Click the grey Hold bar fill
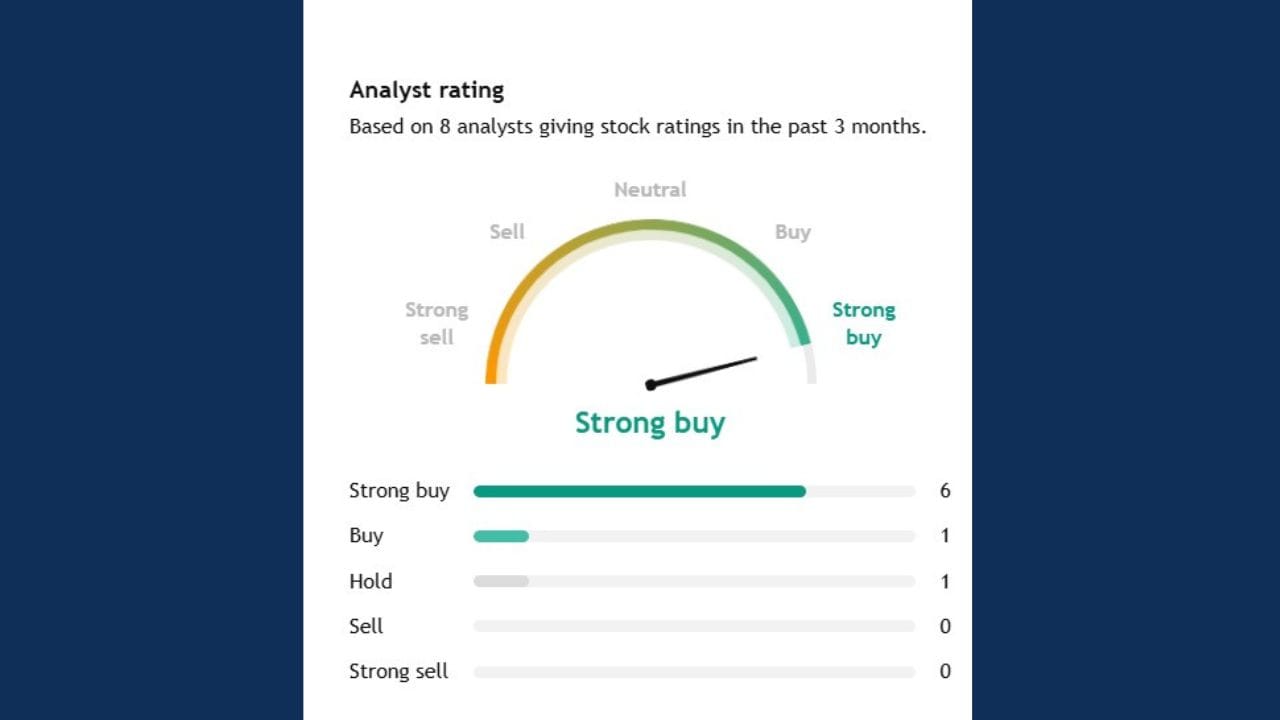This screenshot has width=1280, height=720. pos(501,581)
